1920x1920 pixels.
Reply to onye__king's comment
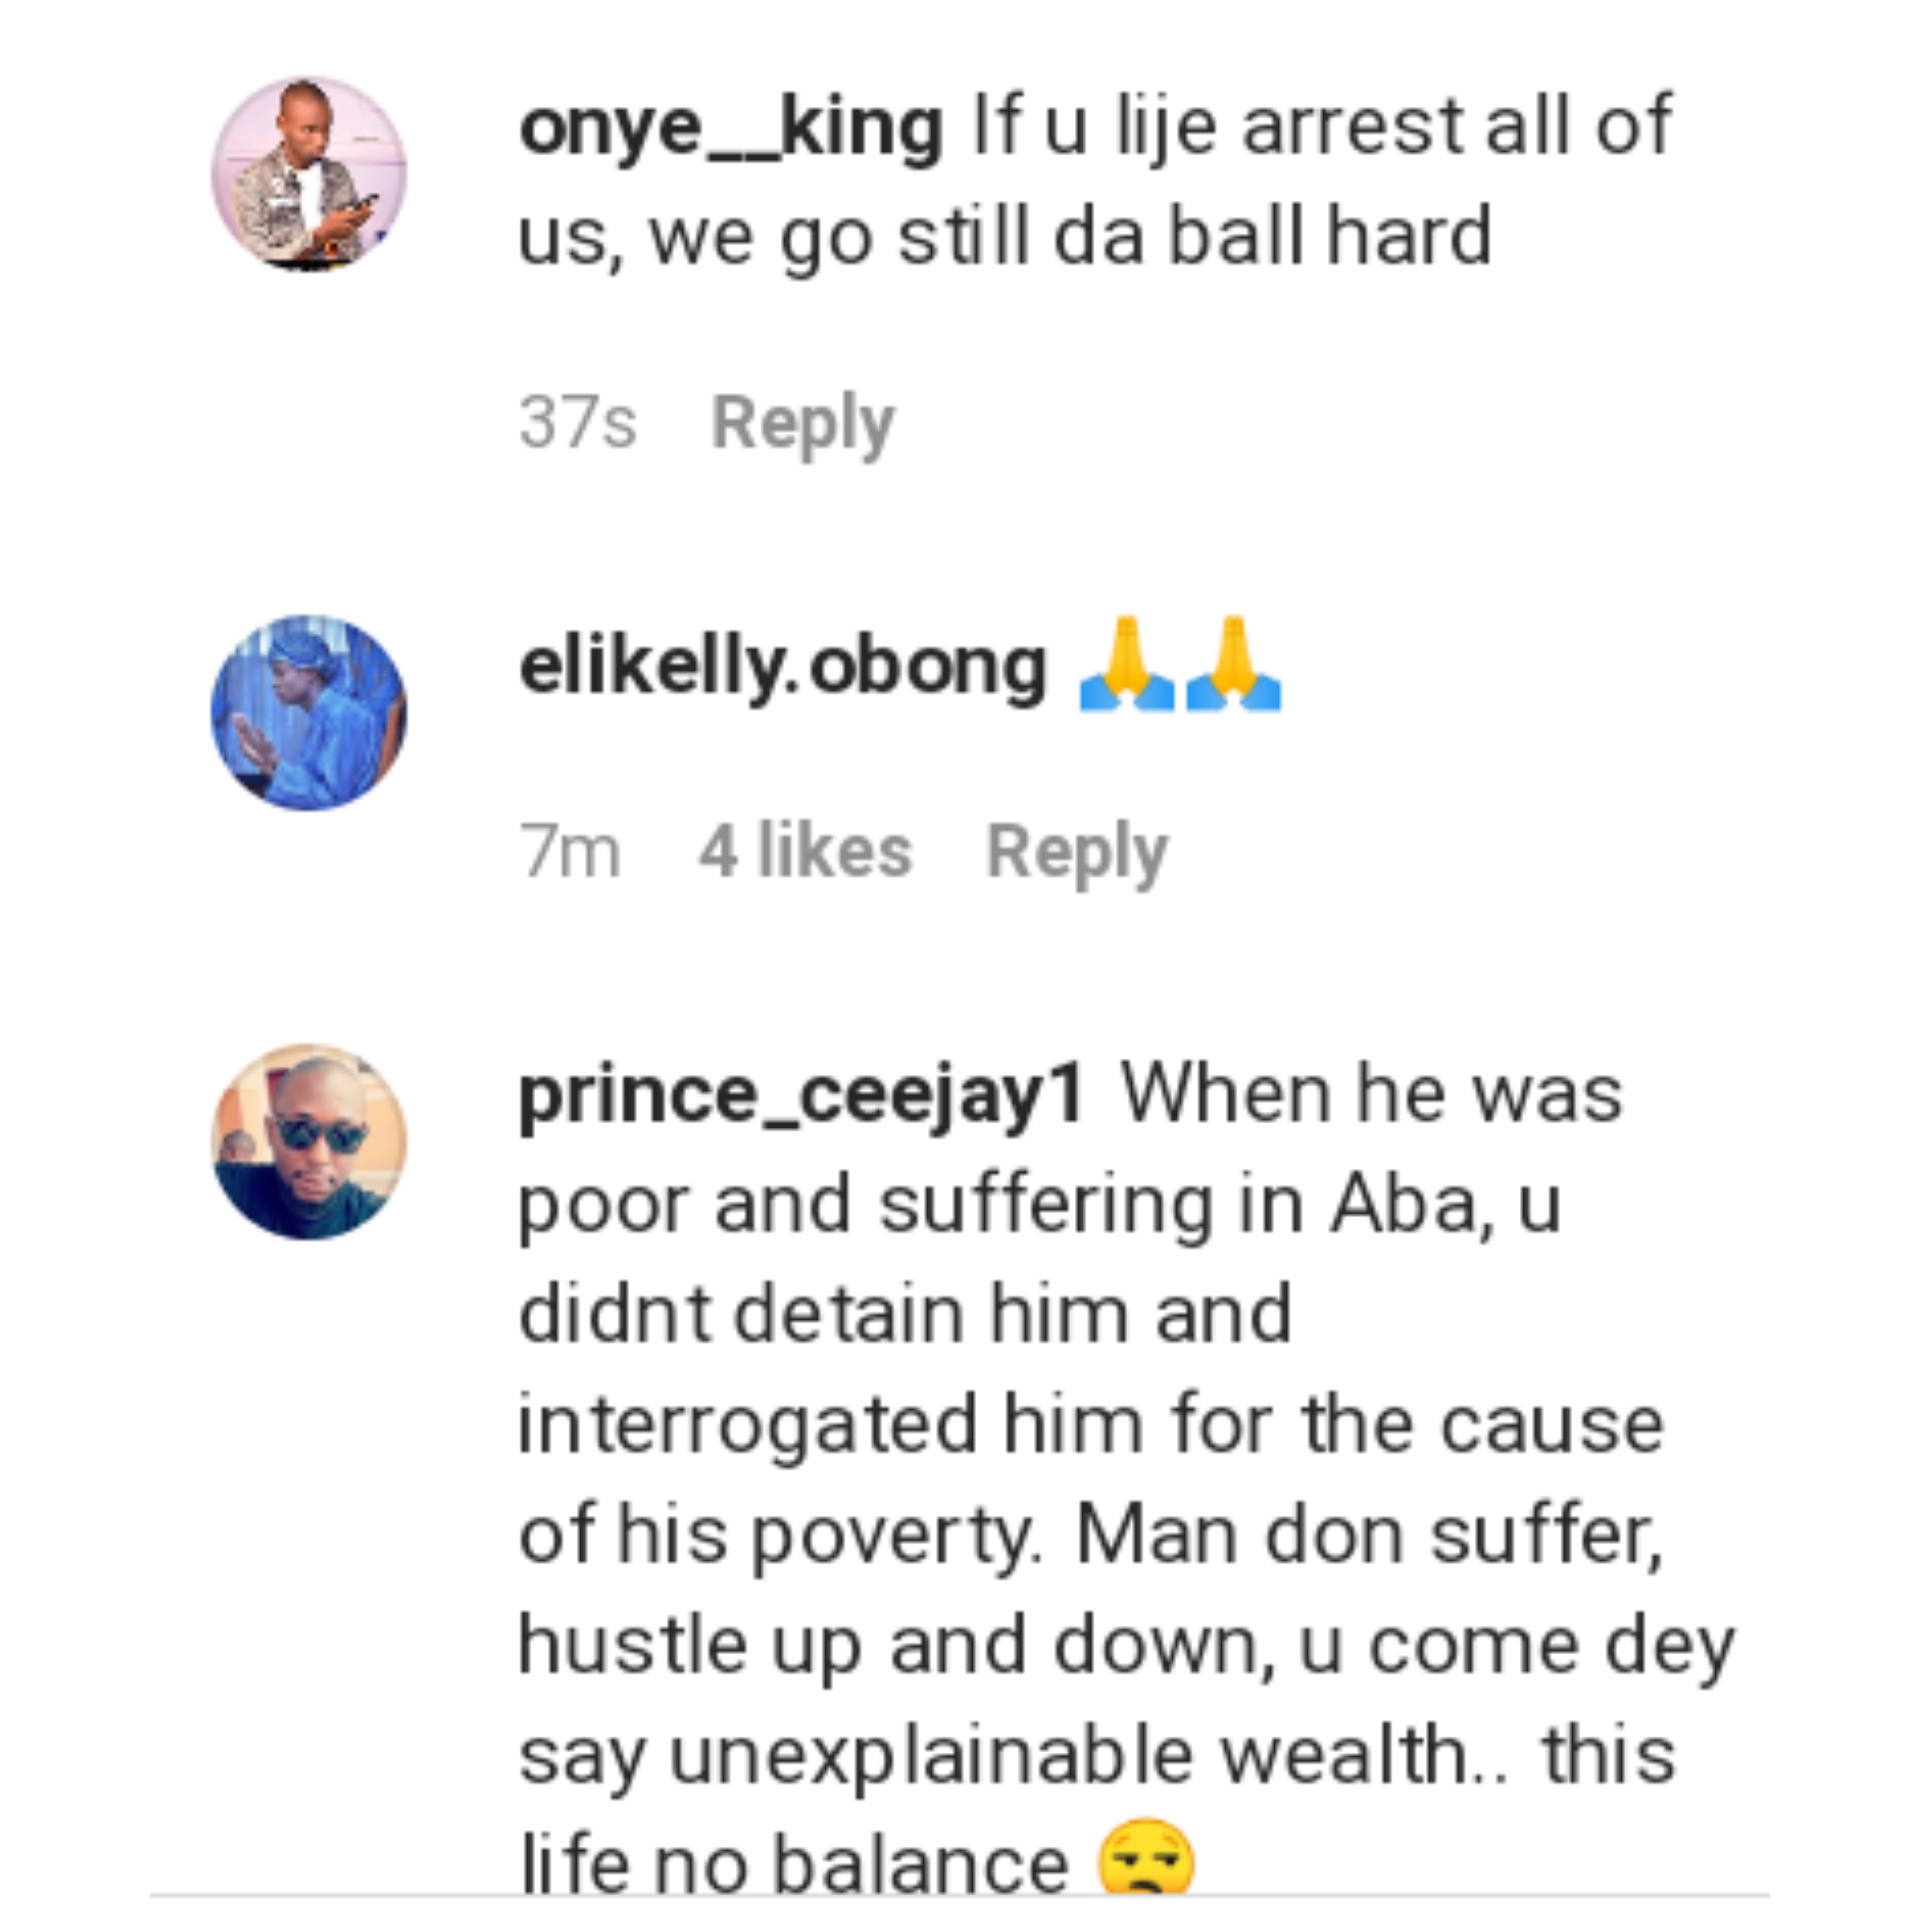[x=802, y=423]
